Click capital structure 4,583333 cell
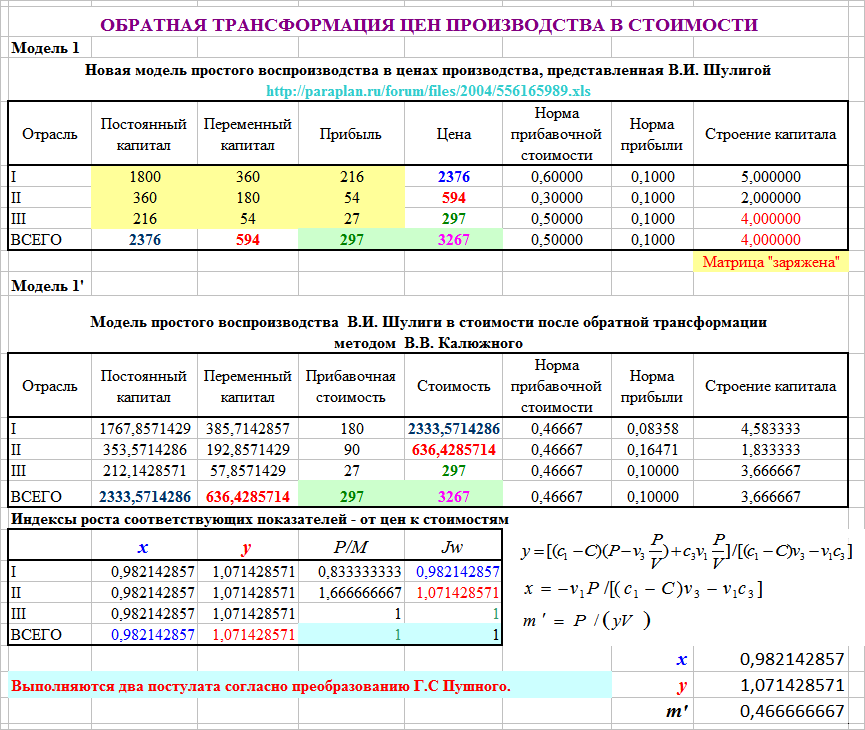 tap(770, 429)
